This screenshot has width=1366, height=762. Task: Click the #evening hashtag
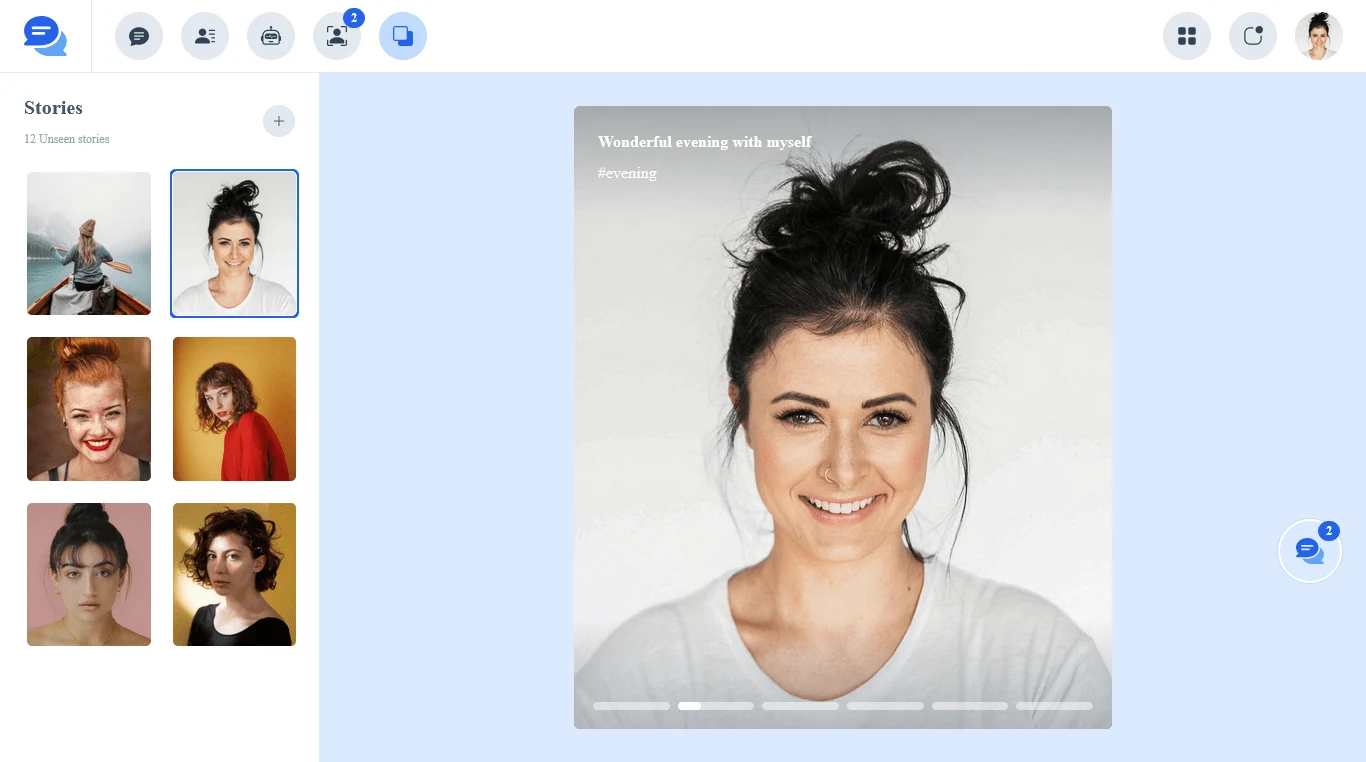(x=627, y=173)
